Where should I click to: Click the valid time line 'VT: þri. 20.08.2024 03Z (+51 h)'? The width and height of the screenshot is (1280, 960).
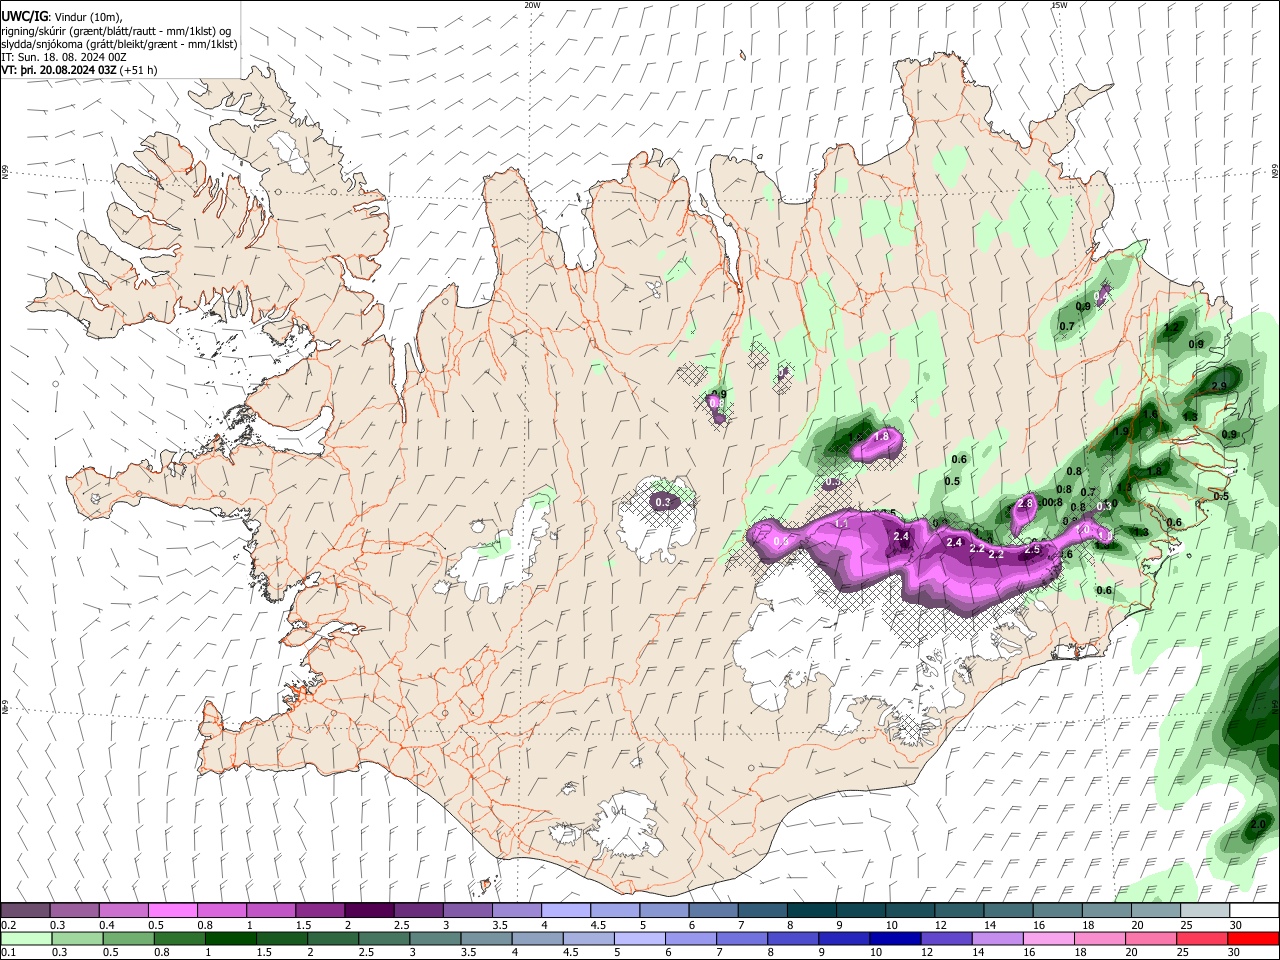coord(79,70)
